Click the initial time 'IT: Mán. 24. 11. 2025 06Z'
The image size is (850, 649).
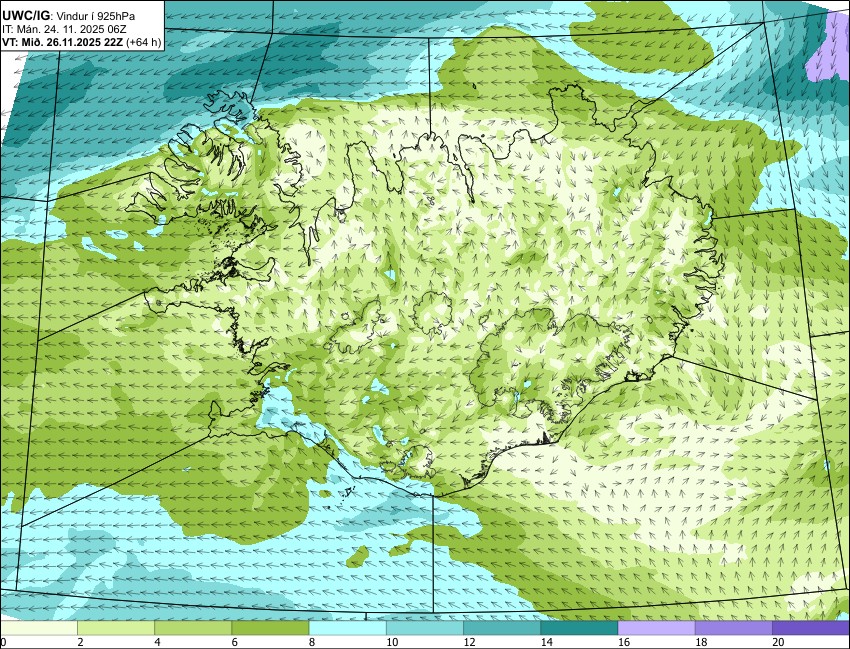coord(65,29)
